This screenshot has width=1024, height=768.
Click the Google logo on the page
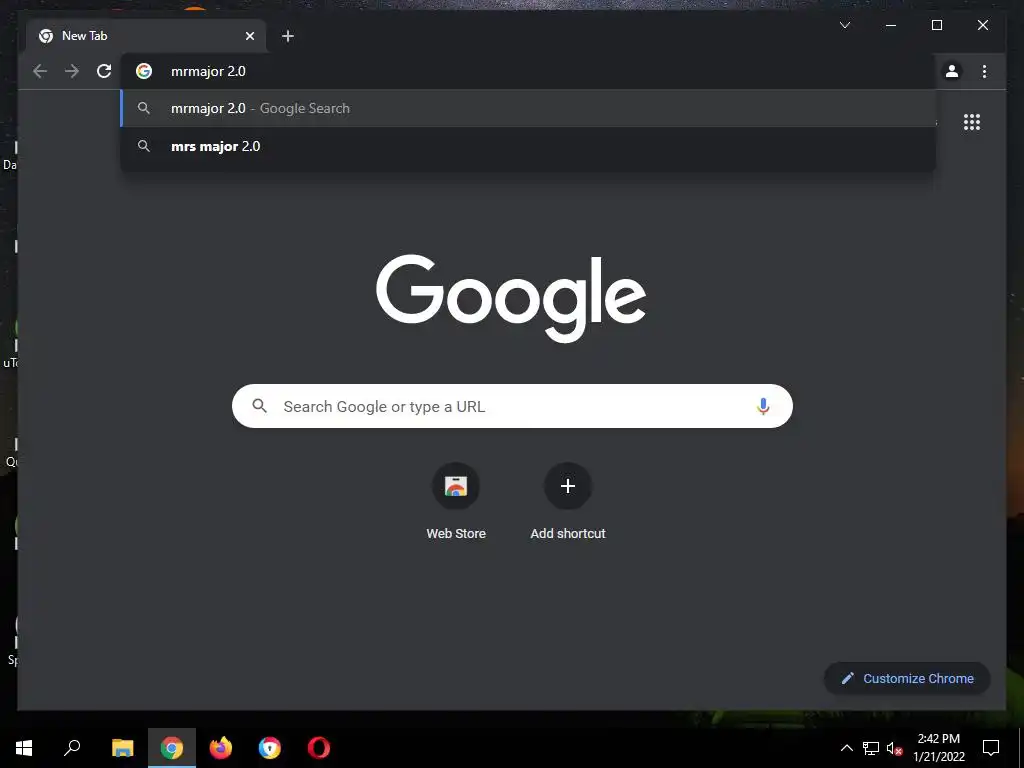[x=511, y=298]
